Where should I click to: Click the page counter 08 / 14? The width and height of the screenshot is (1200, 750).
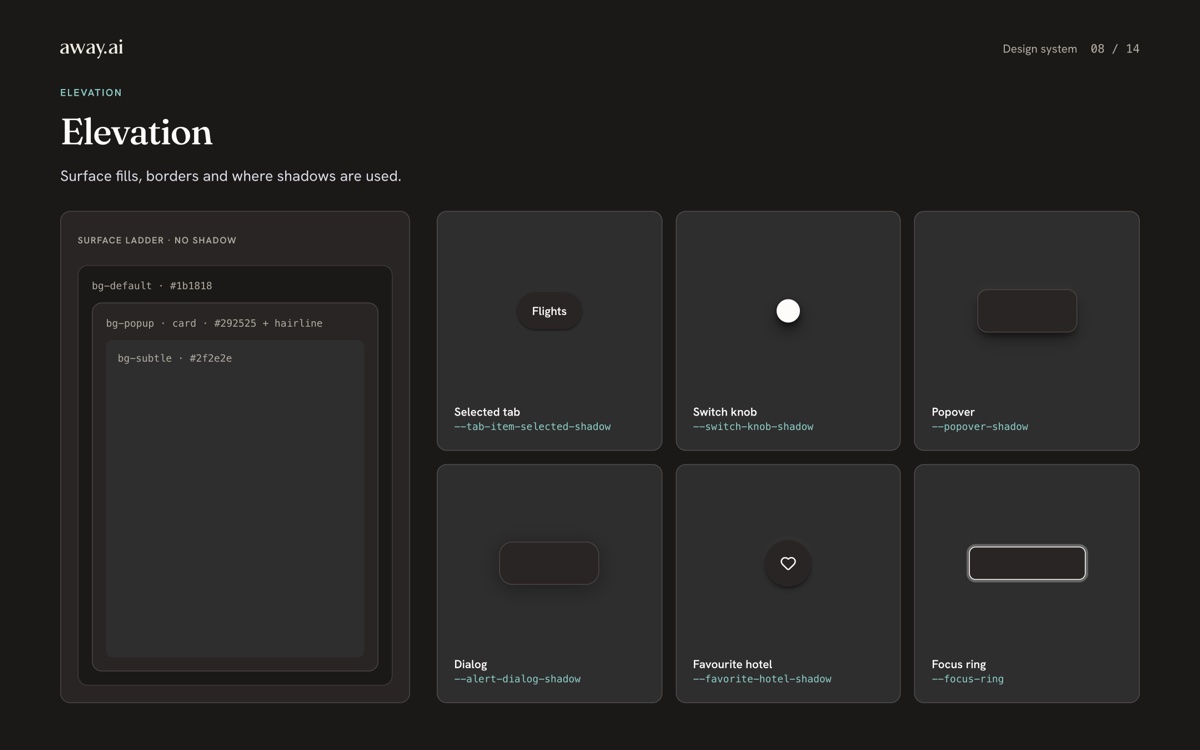pos(1115,49)
